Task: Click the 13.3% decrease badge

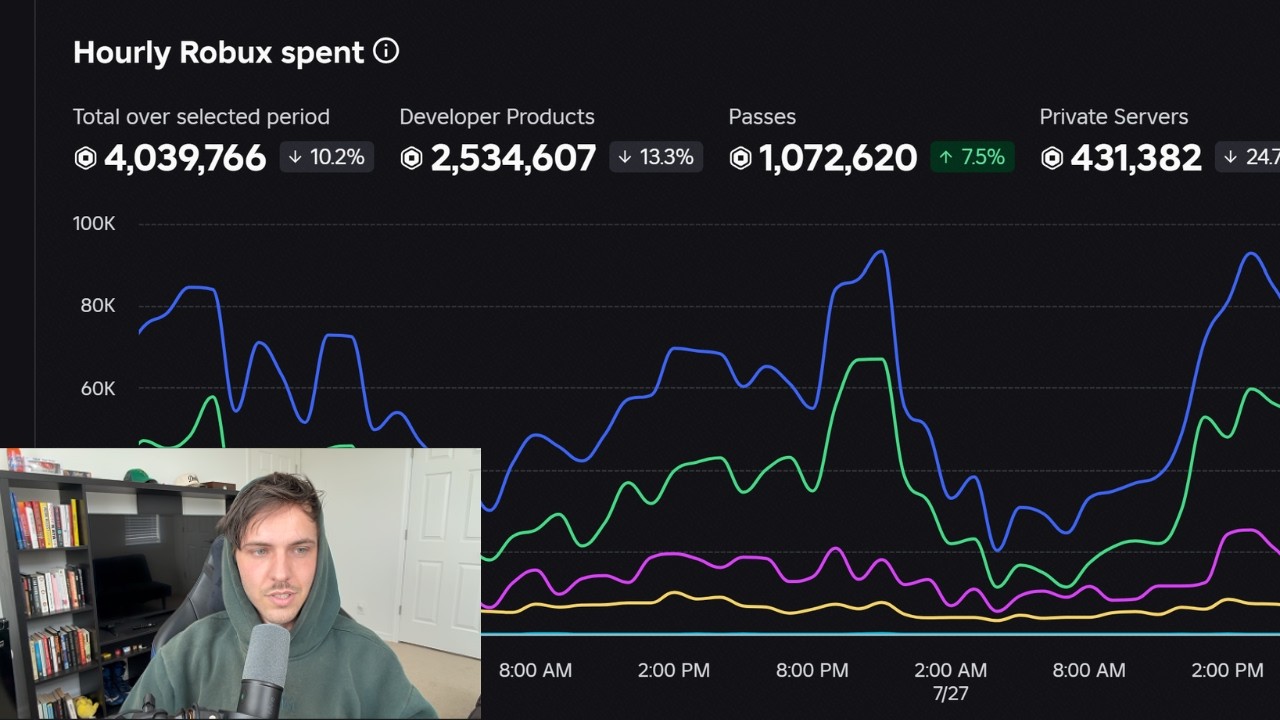Action: coord(656,157)
